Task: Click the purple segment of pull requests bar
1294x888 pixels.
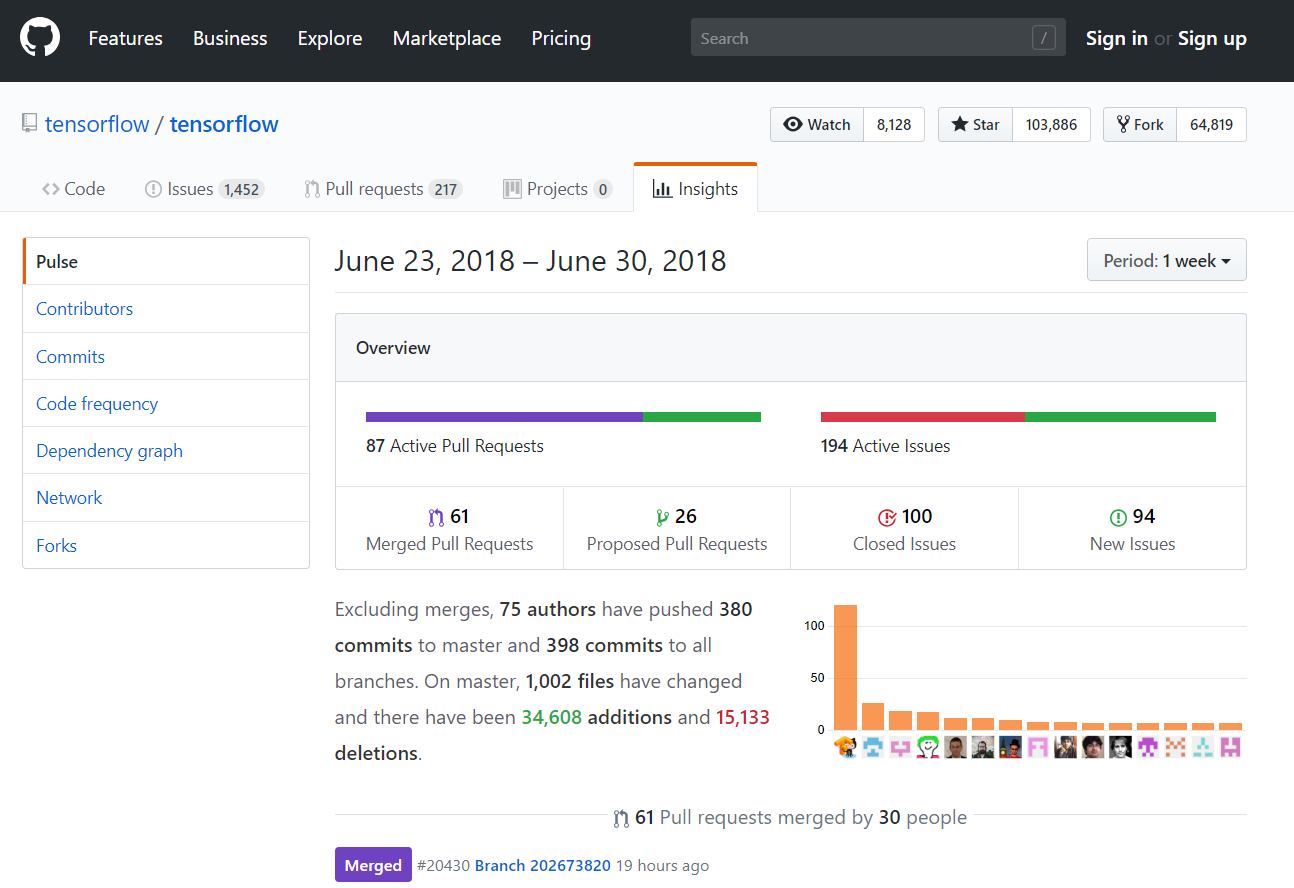Action: click(504, 417)
